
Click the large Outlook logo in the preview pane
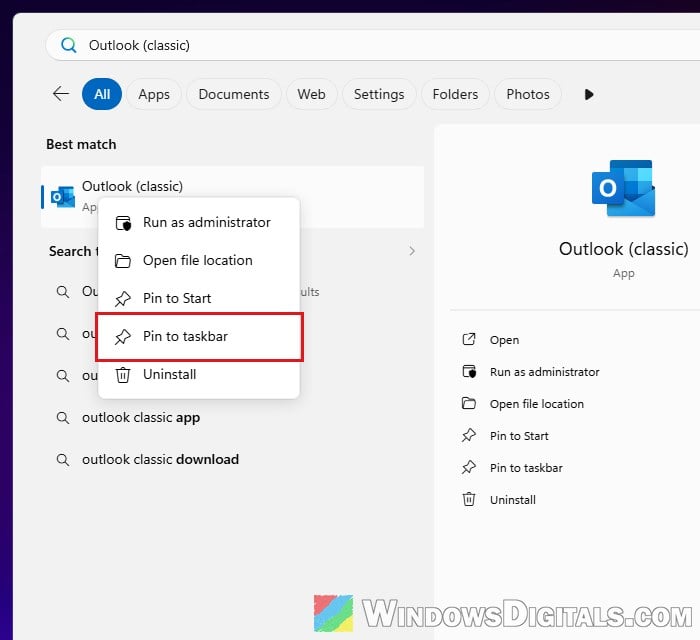[x=624, y=188]
